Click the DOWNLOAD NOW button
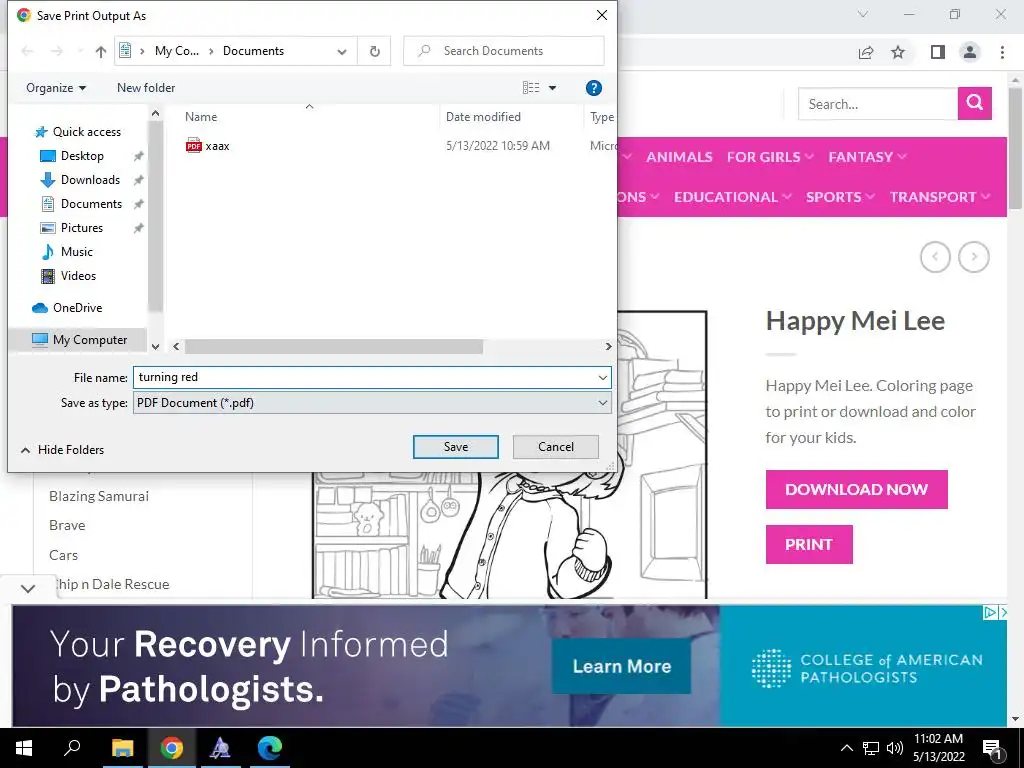 (856, 489)
